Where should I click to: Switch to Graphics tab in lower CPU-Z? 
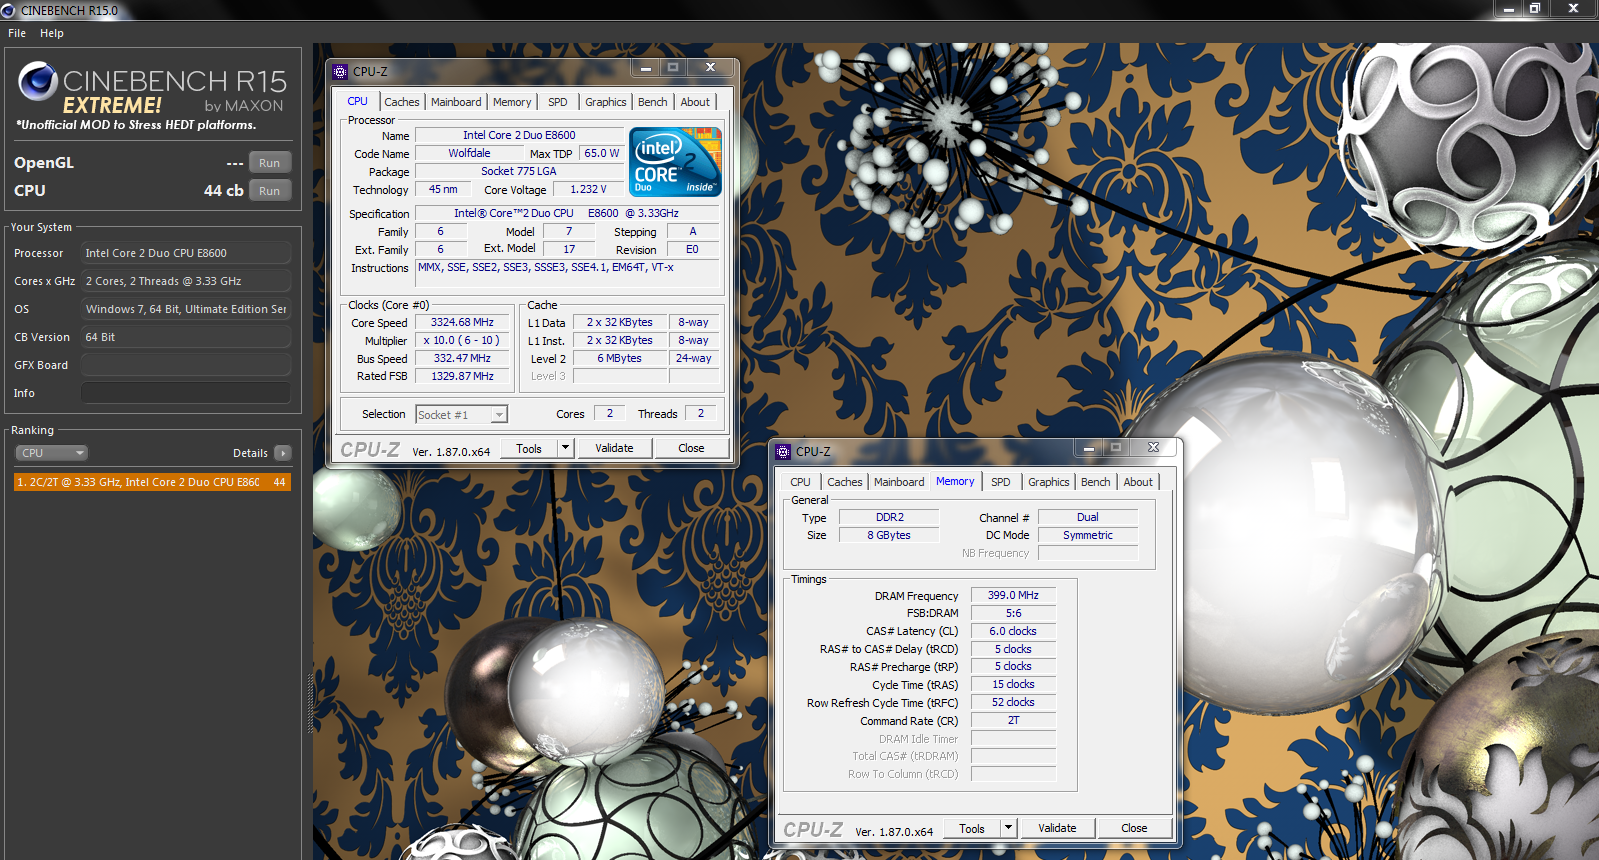click(1049, 482)
